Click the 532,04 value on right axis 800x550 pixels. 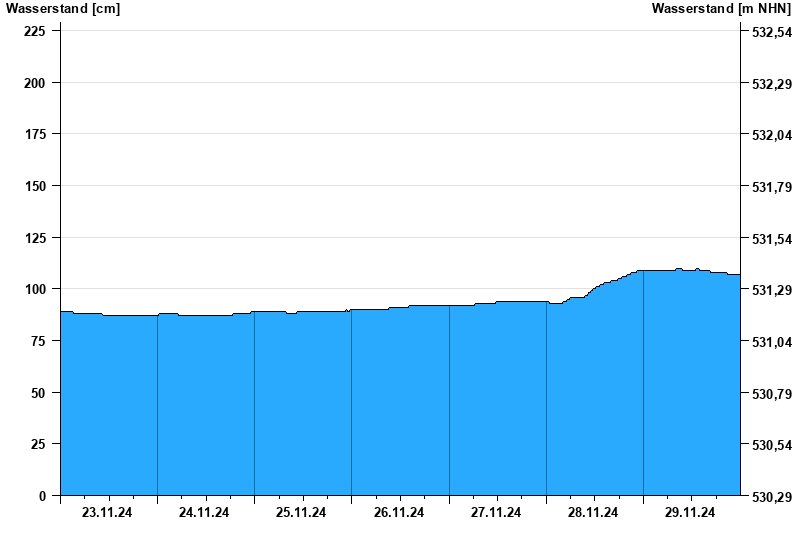pyautogui.click(x=772, y=135)
